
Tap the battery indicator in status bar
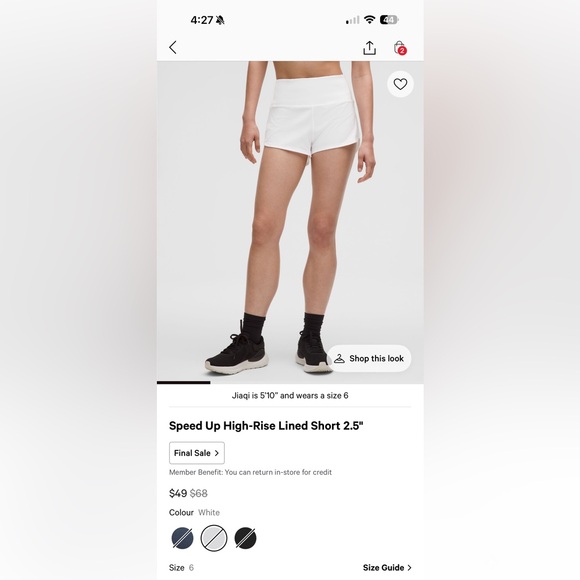click(x=389, y=20)
